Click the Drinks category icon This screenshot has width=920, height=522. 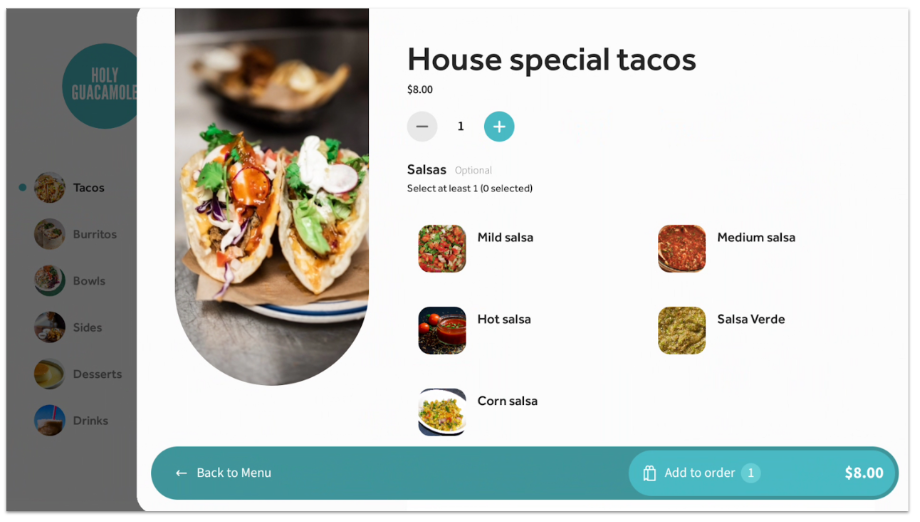pyautogui.click(x=49, y=421)
